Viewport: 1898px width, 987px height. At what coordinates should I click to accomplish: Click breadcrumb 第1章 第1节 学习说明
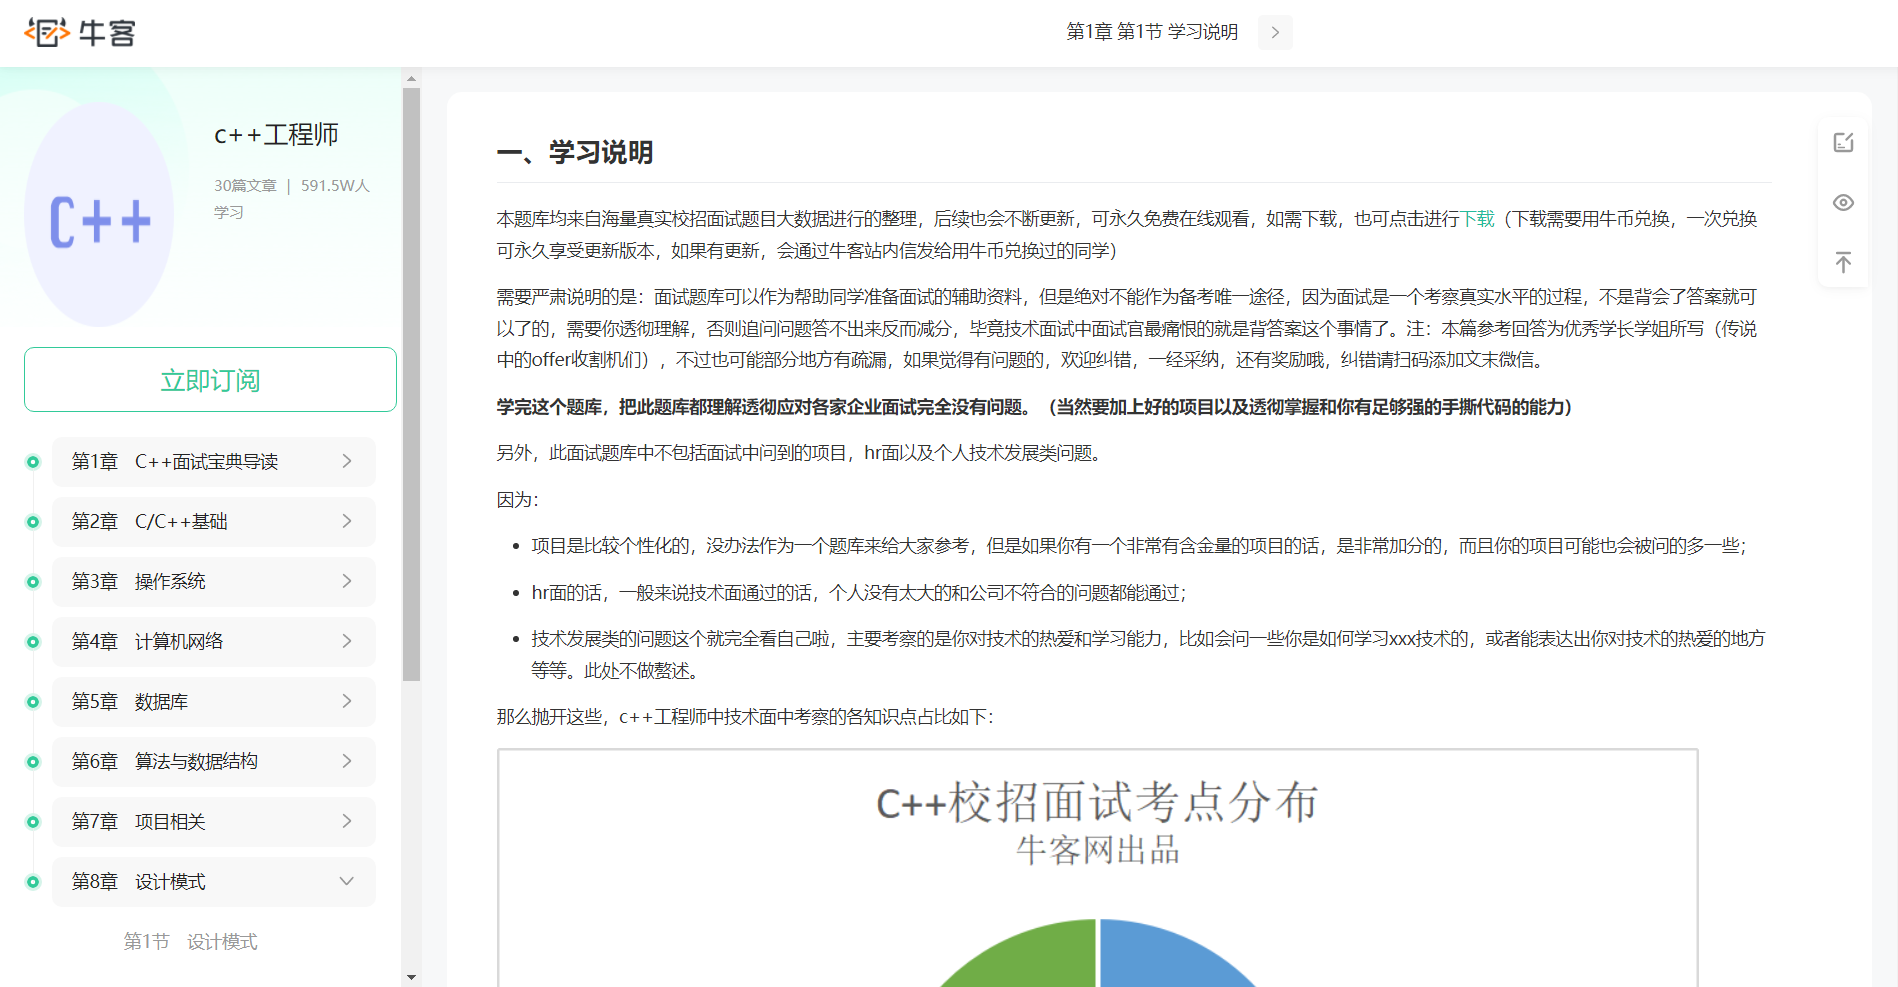point(1151,32)
